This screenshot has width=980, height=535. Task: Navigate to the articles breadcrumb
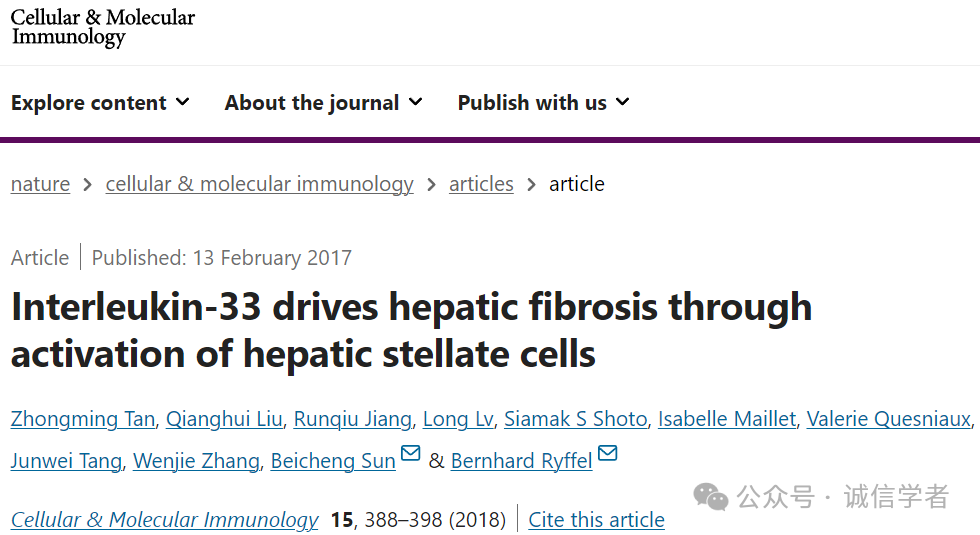tap(481, 184)
